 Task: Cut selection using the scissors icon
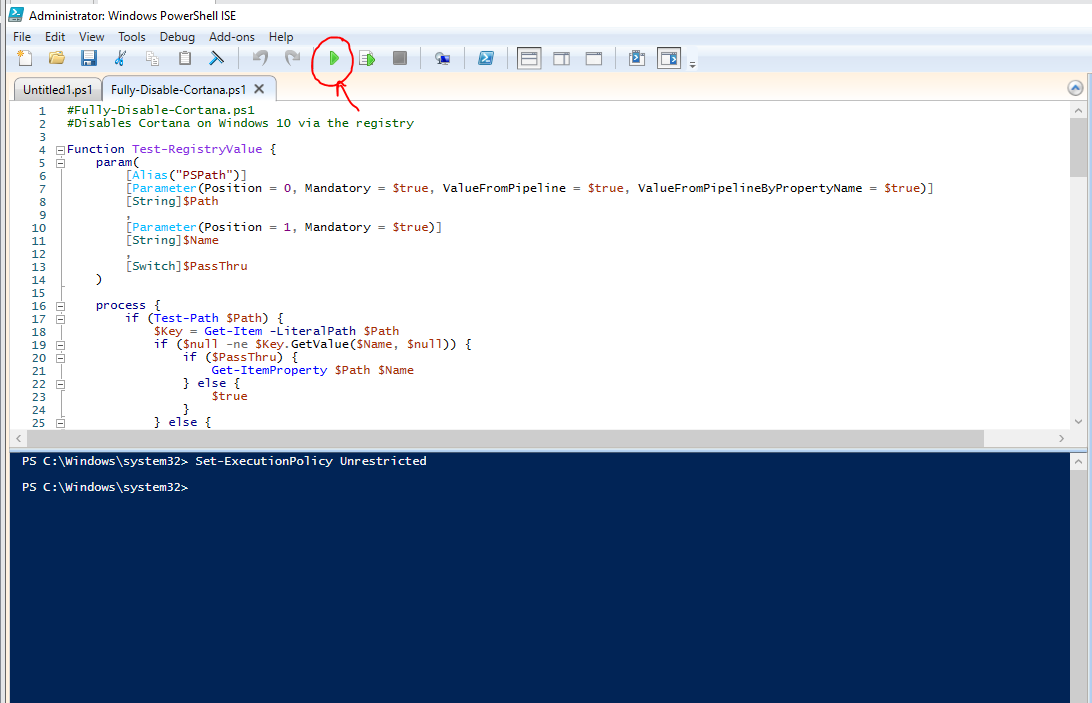pyautogui.click(x=120, y=59)
